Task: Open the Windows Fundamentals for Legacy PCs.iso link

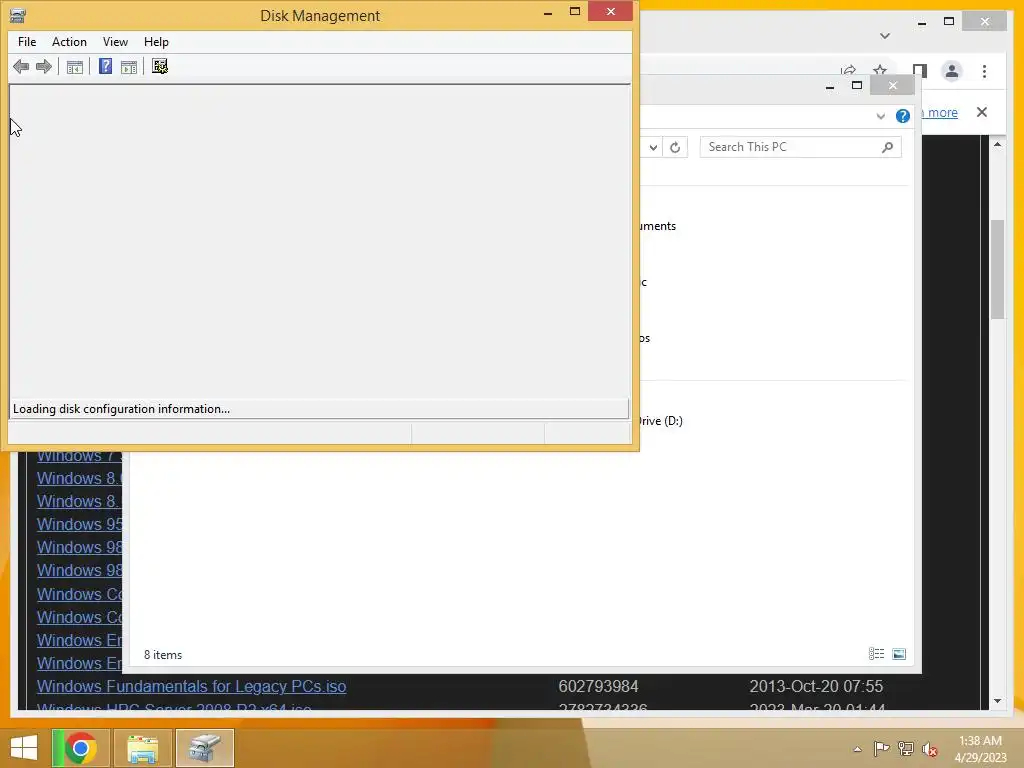Action: (191, 686)
